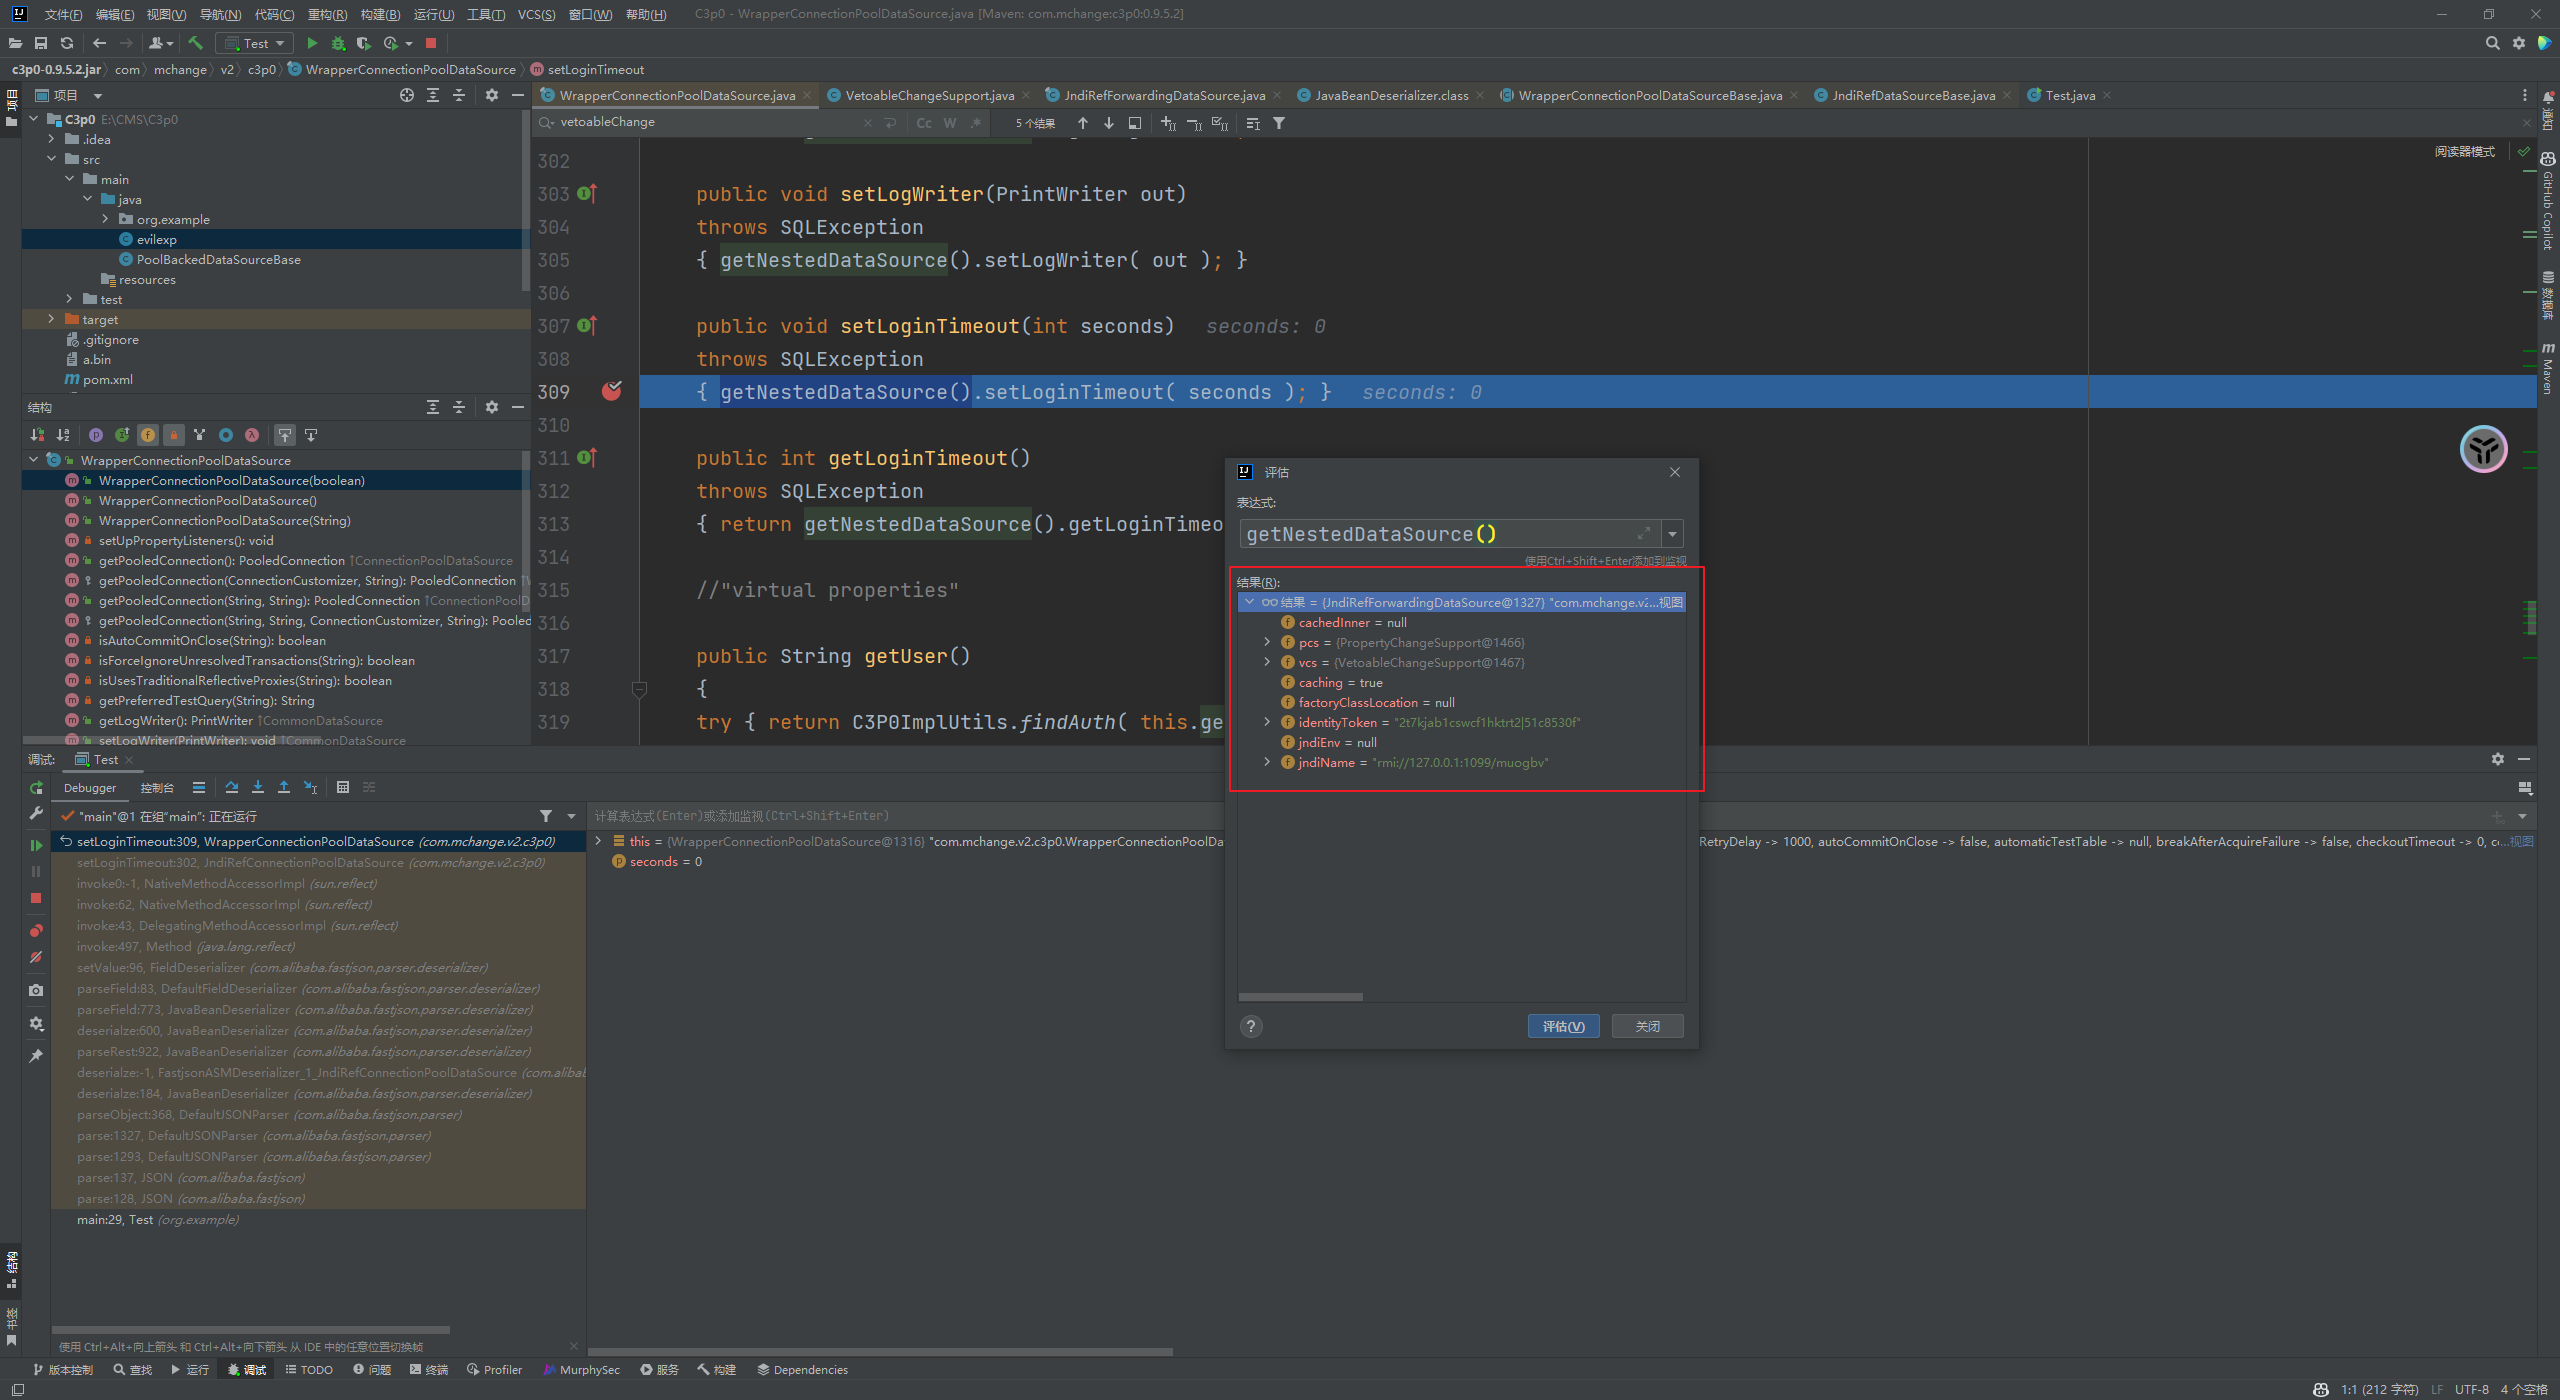Switch to VetoableChangeSupport.java tab
The image size is (2560, 1400).
pyautogui.click(x=929, y=95)
